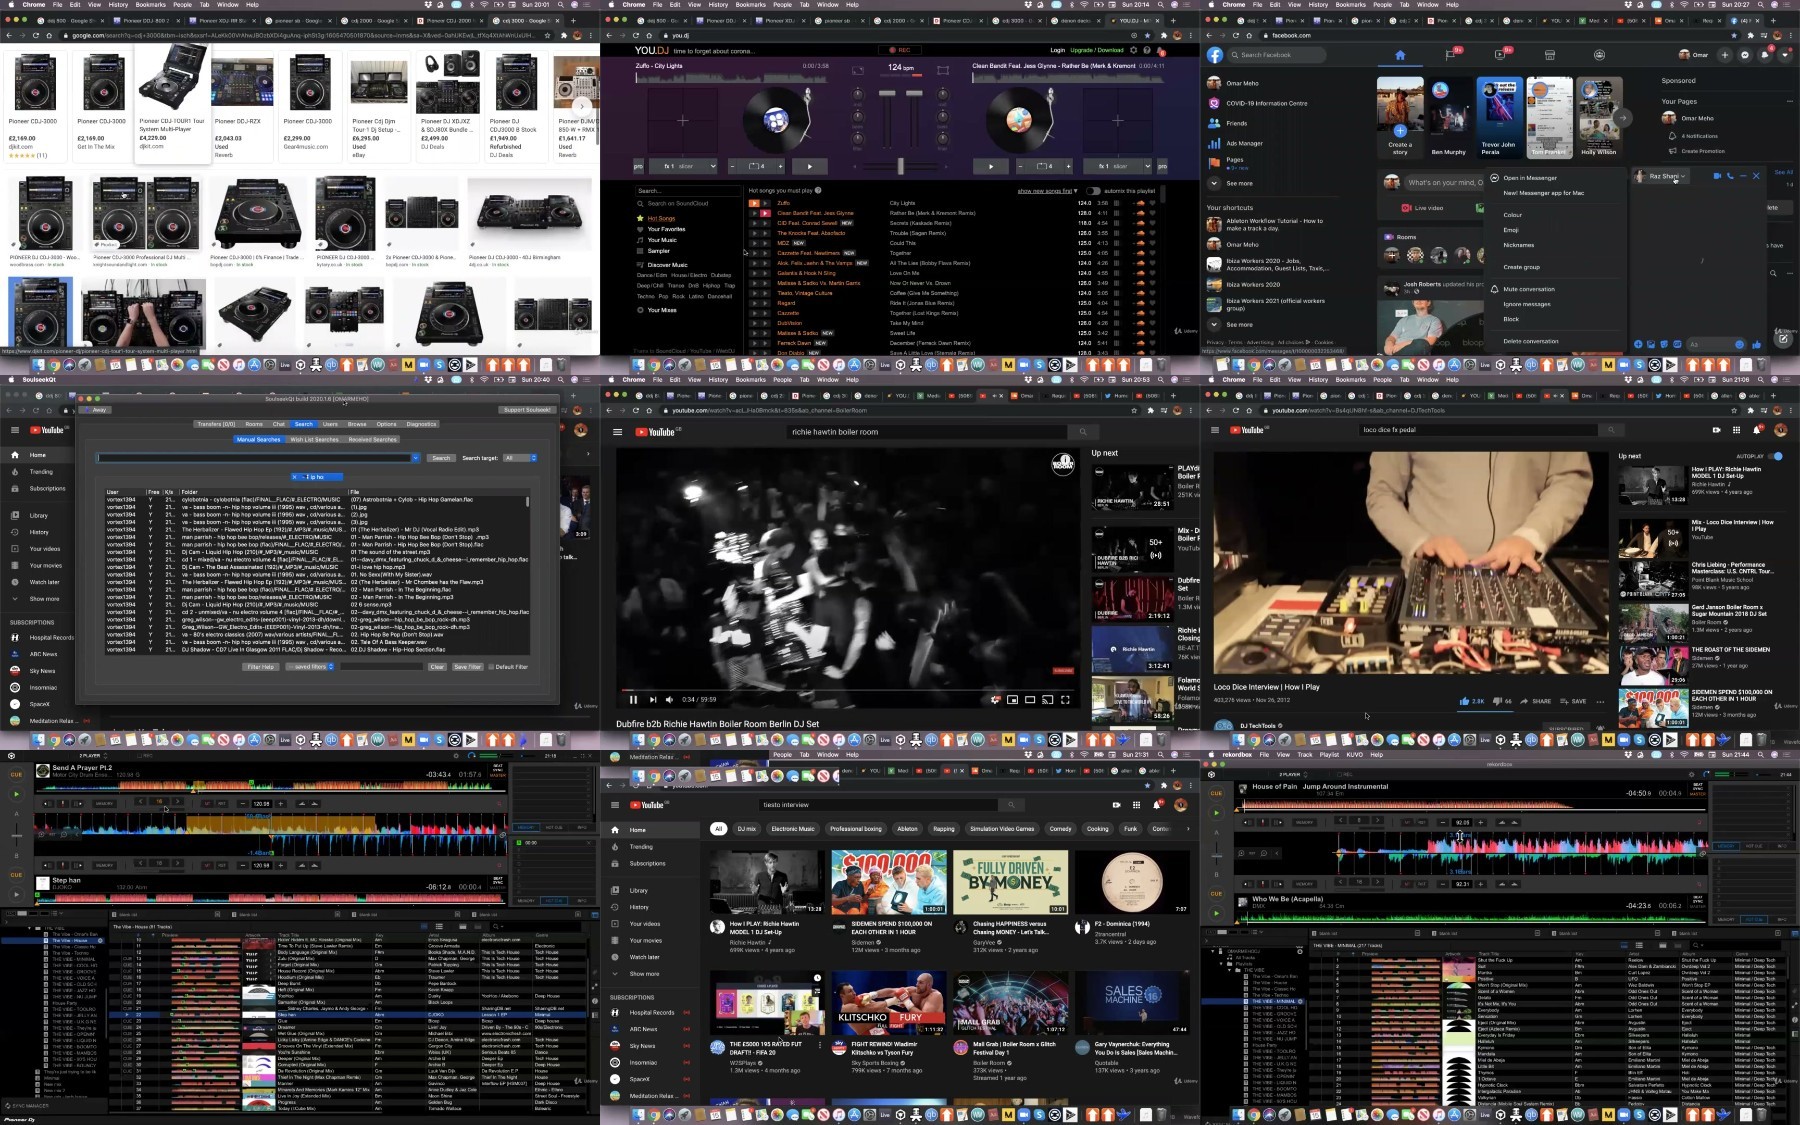Favorite Zuffo track with heart icon

click(x=1152, y=203)
